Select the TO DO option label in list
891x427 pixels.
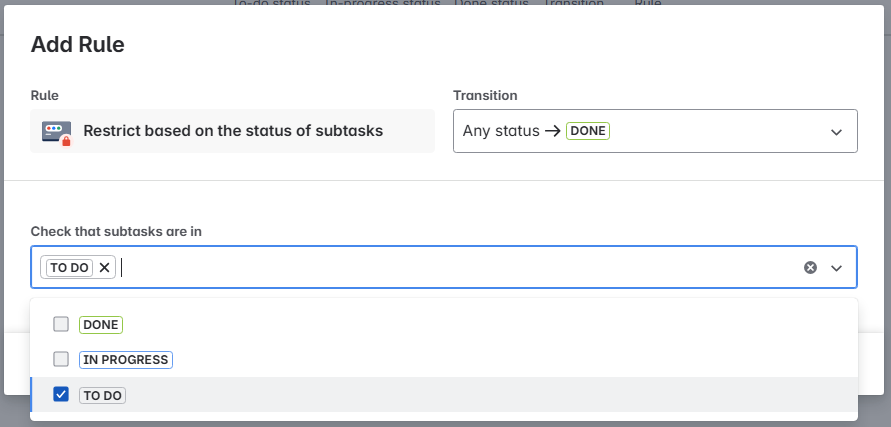[x=102, y=395]
